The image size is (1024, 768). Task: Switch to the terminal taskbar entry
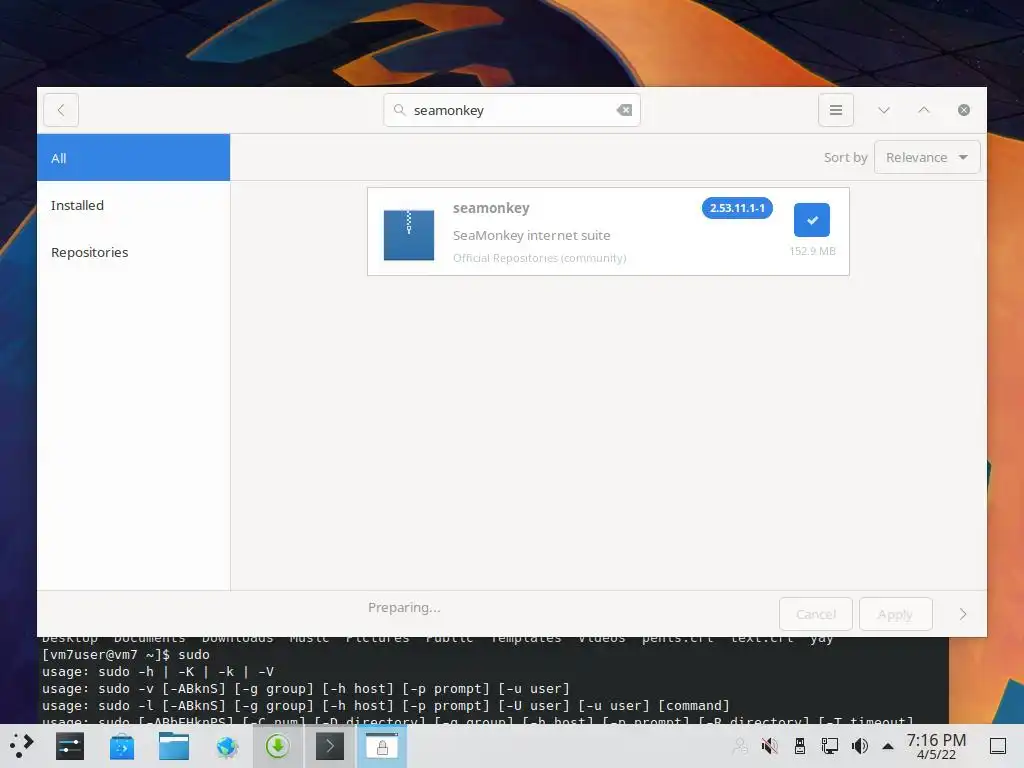[x=330, y=746]
